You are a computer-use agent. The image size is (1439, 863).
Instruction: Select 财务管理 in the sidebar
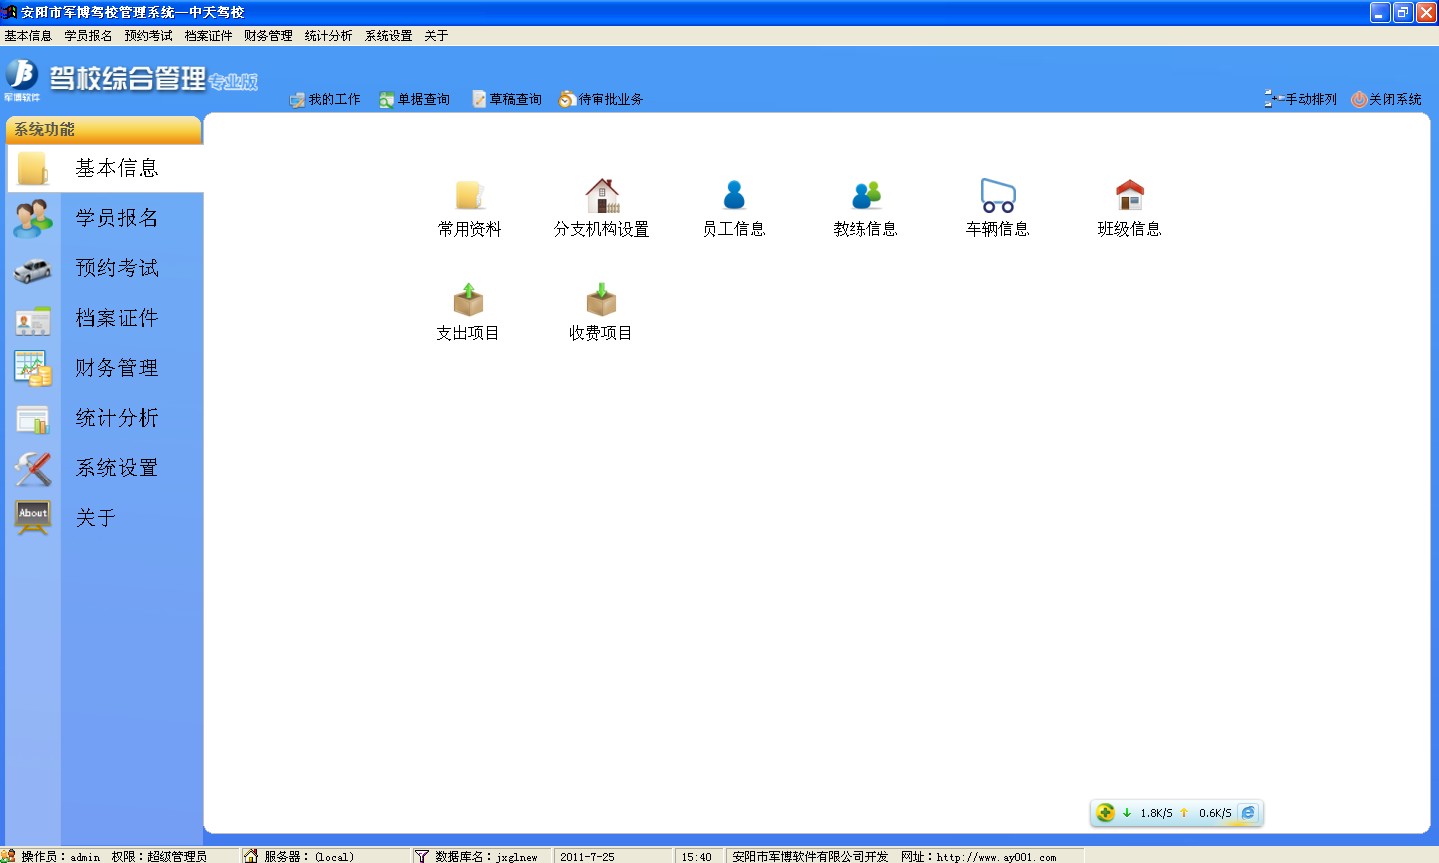105,368
